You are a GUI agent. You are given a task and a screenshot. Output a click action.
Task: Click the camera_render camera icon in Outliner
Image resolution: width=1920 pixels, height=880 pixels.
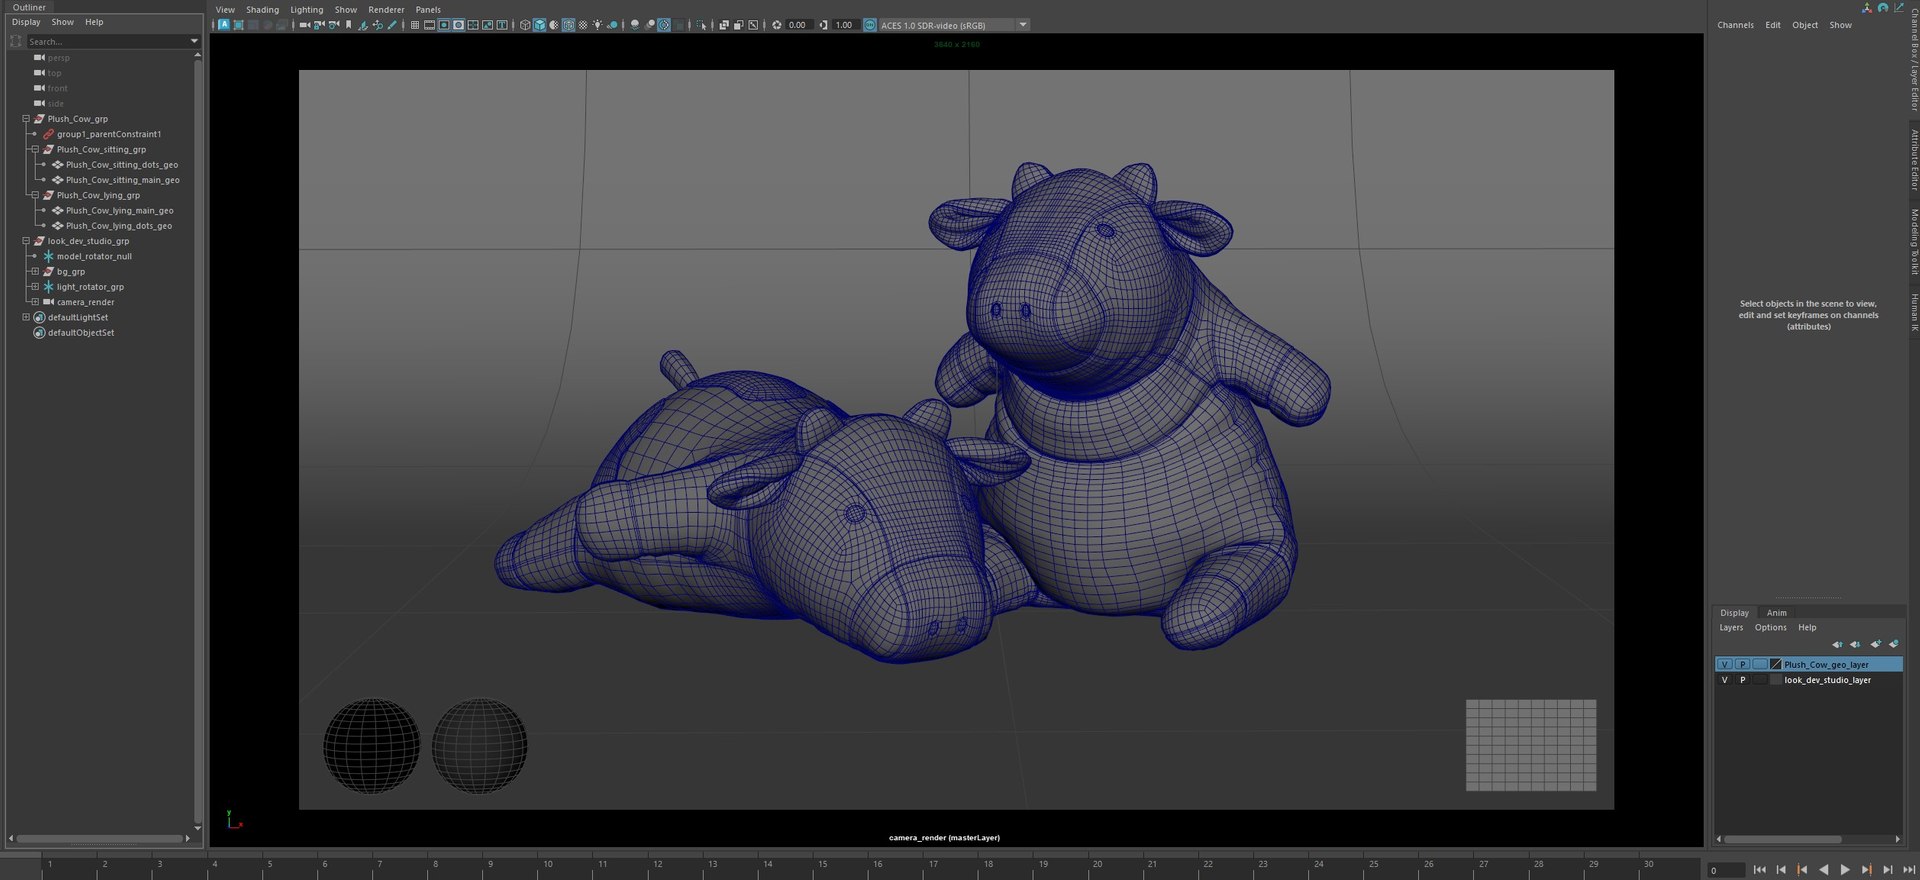pos(48,302)
